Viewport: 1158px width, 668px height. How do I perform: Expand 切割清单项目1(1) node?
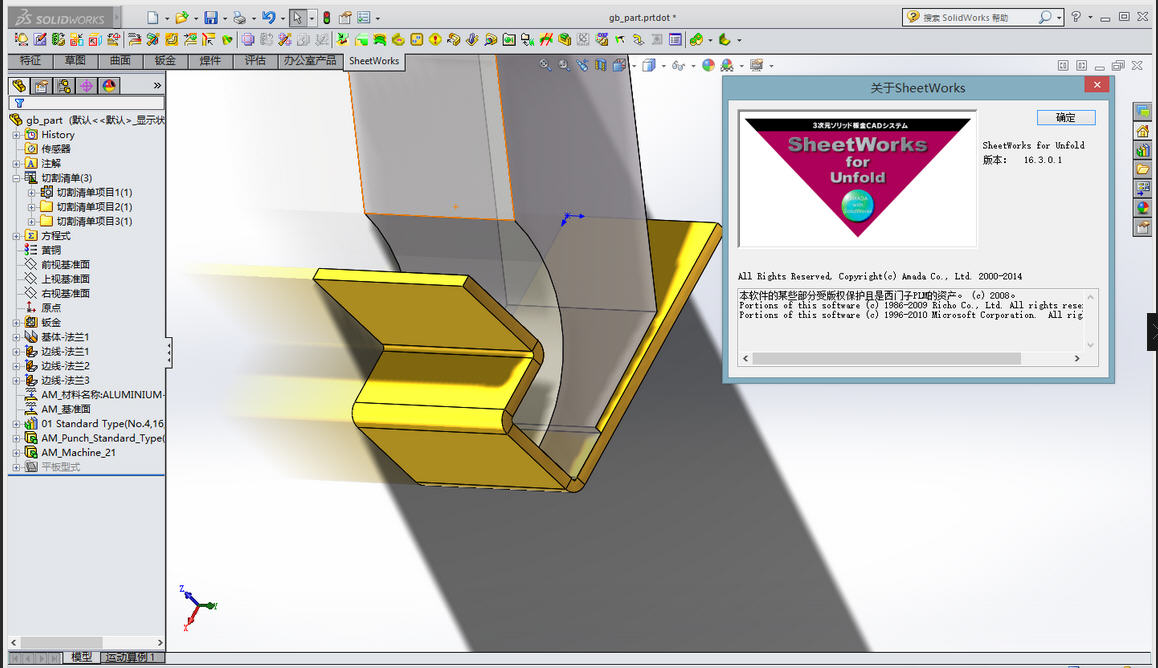pyautogui.click(x=31, y=193)
